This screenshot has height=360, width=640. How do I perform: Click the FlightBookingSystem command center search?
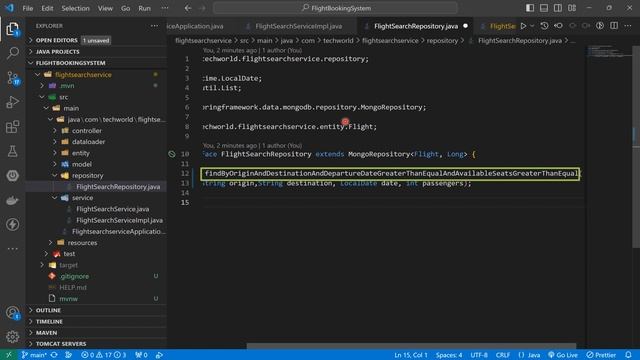coord(336,8)
